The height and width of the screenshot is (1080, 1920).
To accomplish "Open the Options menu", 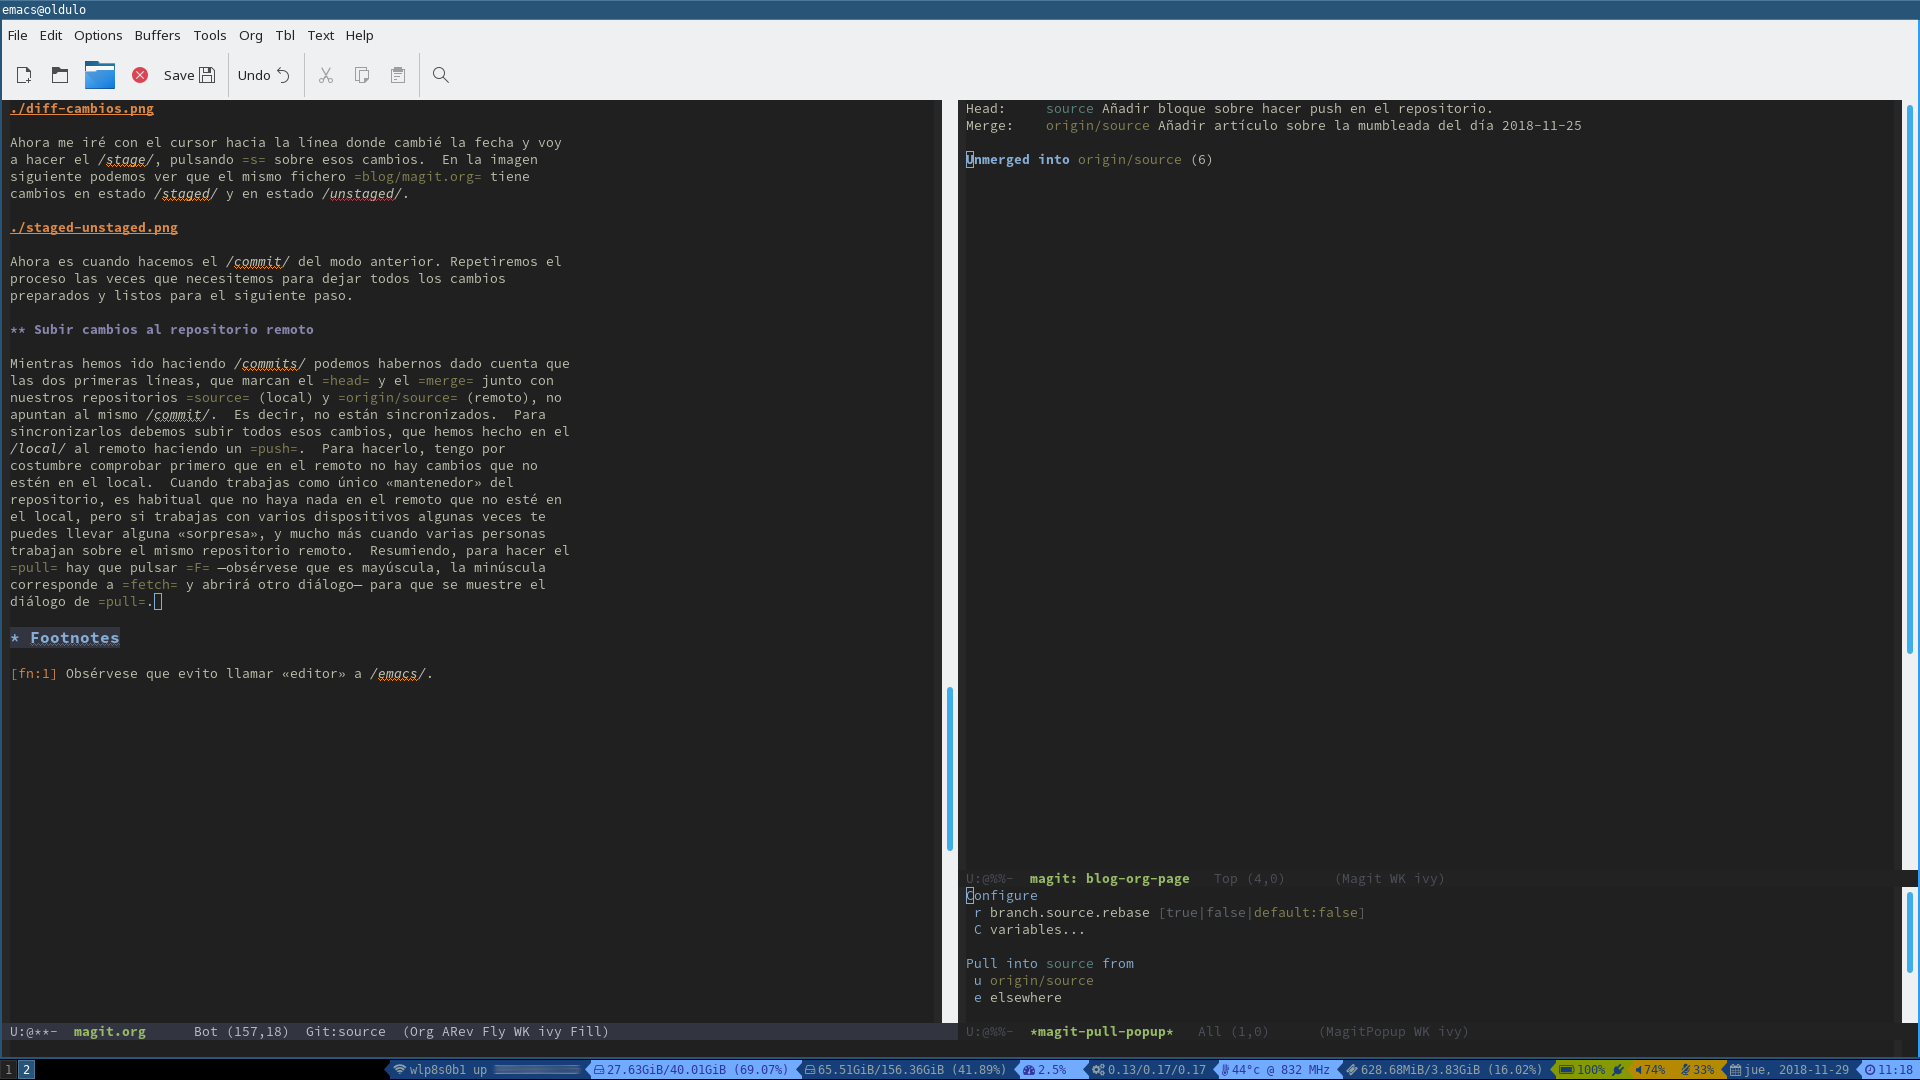I will [x=98, y=35].
